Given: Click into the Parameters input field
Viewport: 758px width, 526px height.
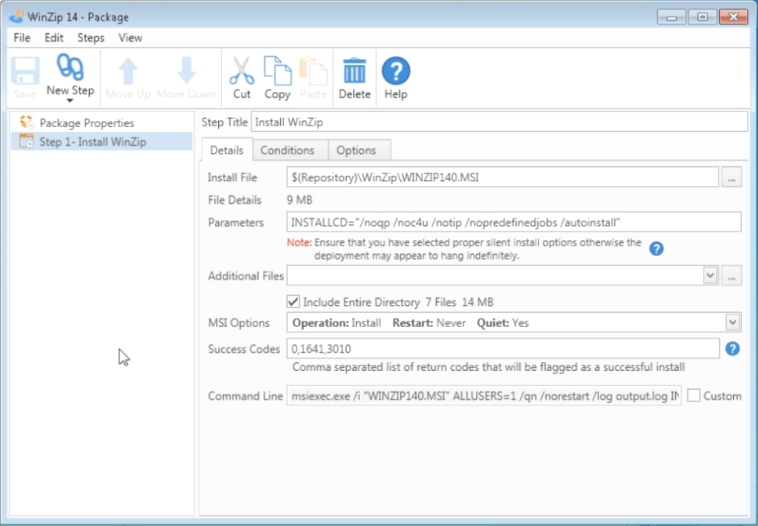Looking at the screenshot, I should click(x=513, y=222).
